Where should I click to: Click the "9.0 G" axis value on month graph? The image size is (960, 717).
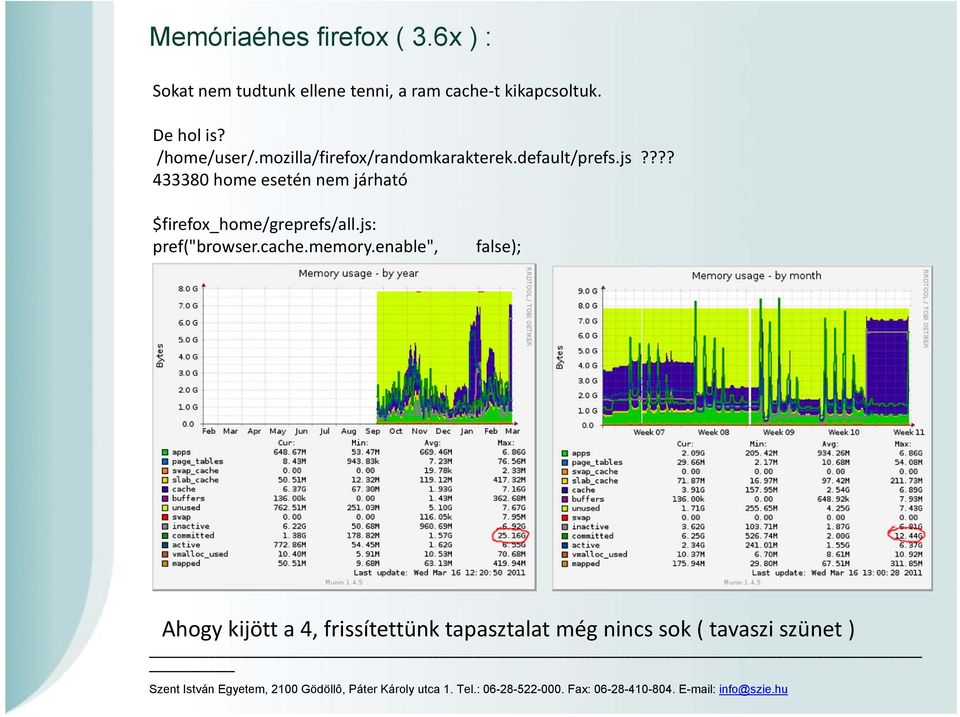click(587, 291)
